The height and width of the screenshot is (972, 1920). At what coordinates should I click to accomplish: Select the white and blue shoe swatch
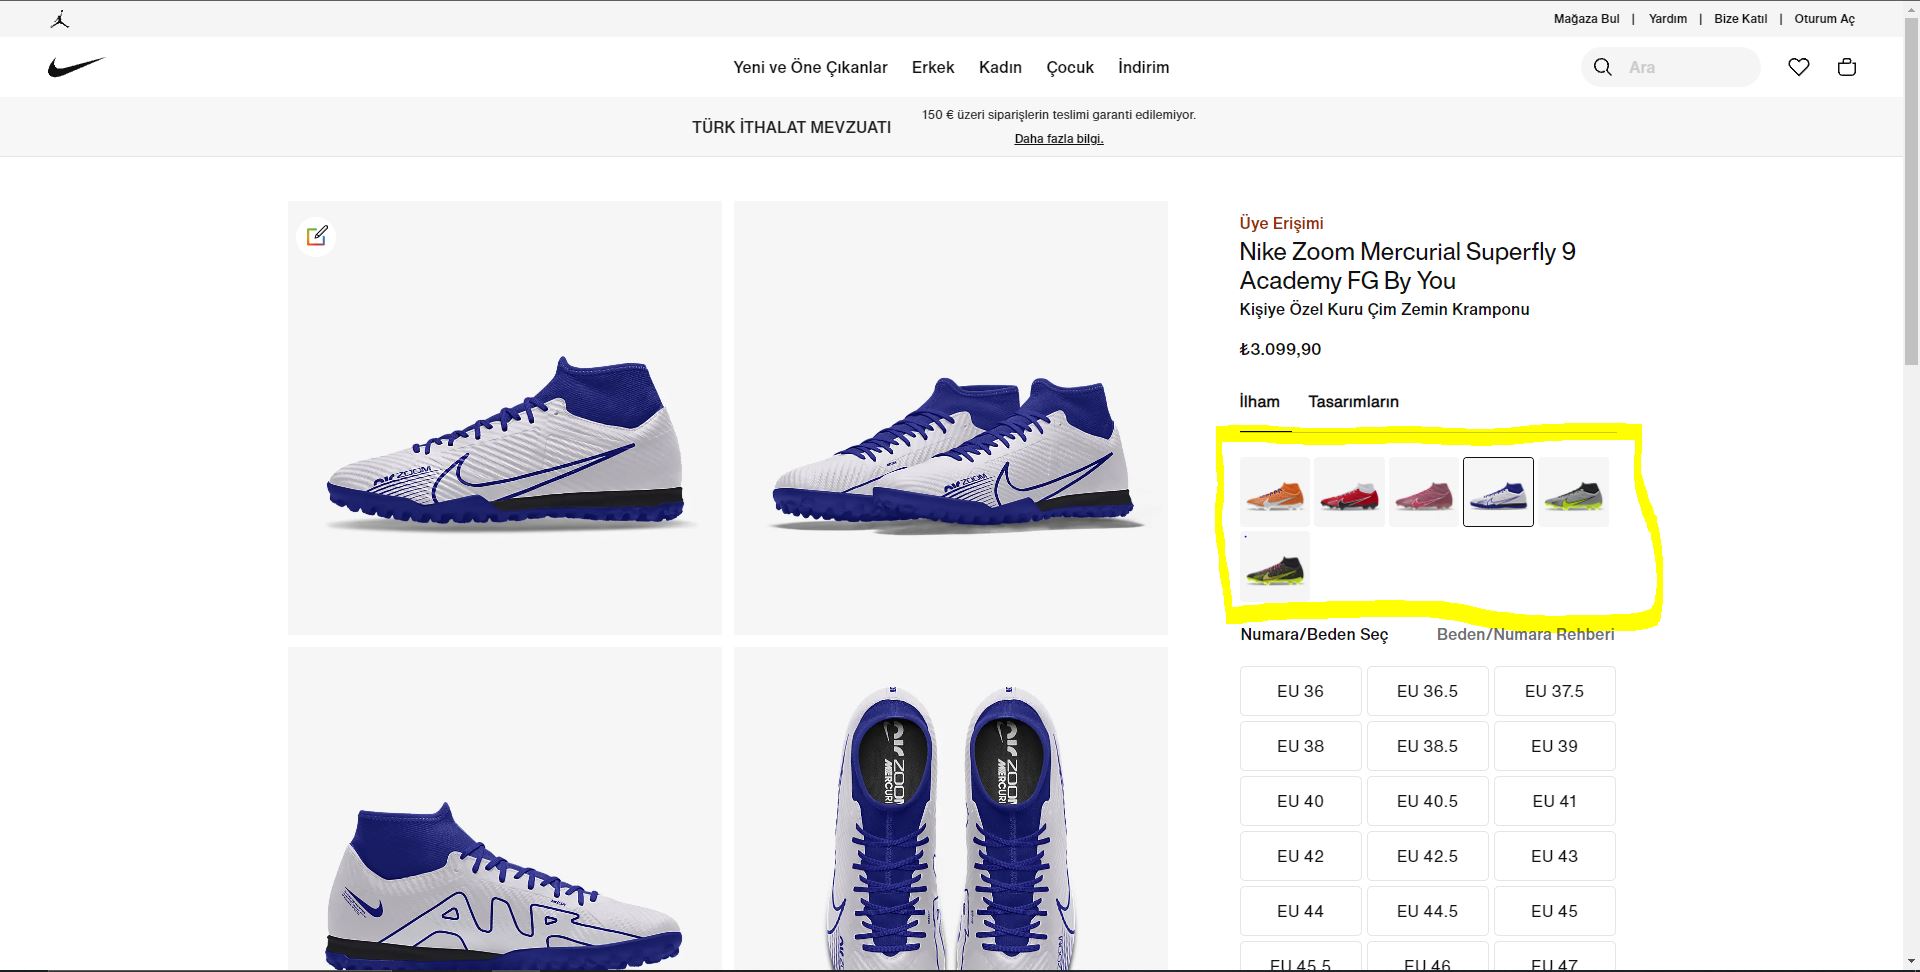1498,492
